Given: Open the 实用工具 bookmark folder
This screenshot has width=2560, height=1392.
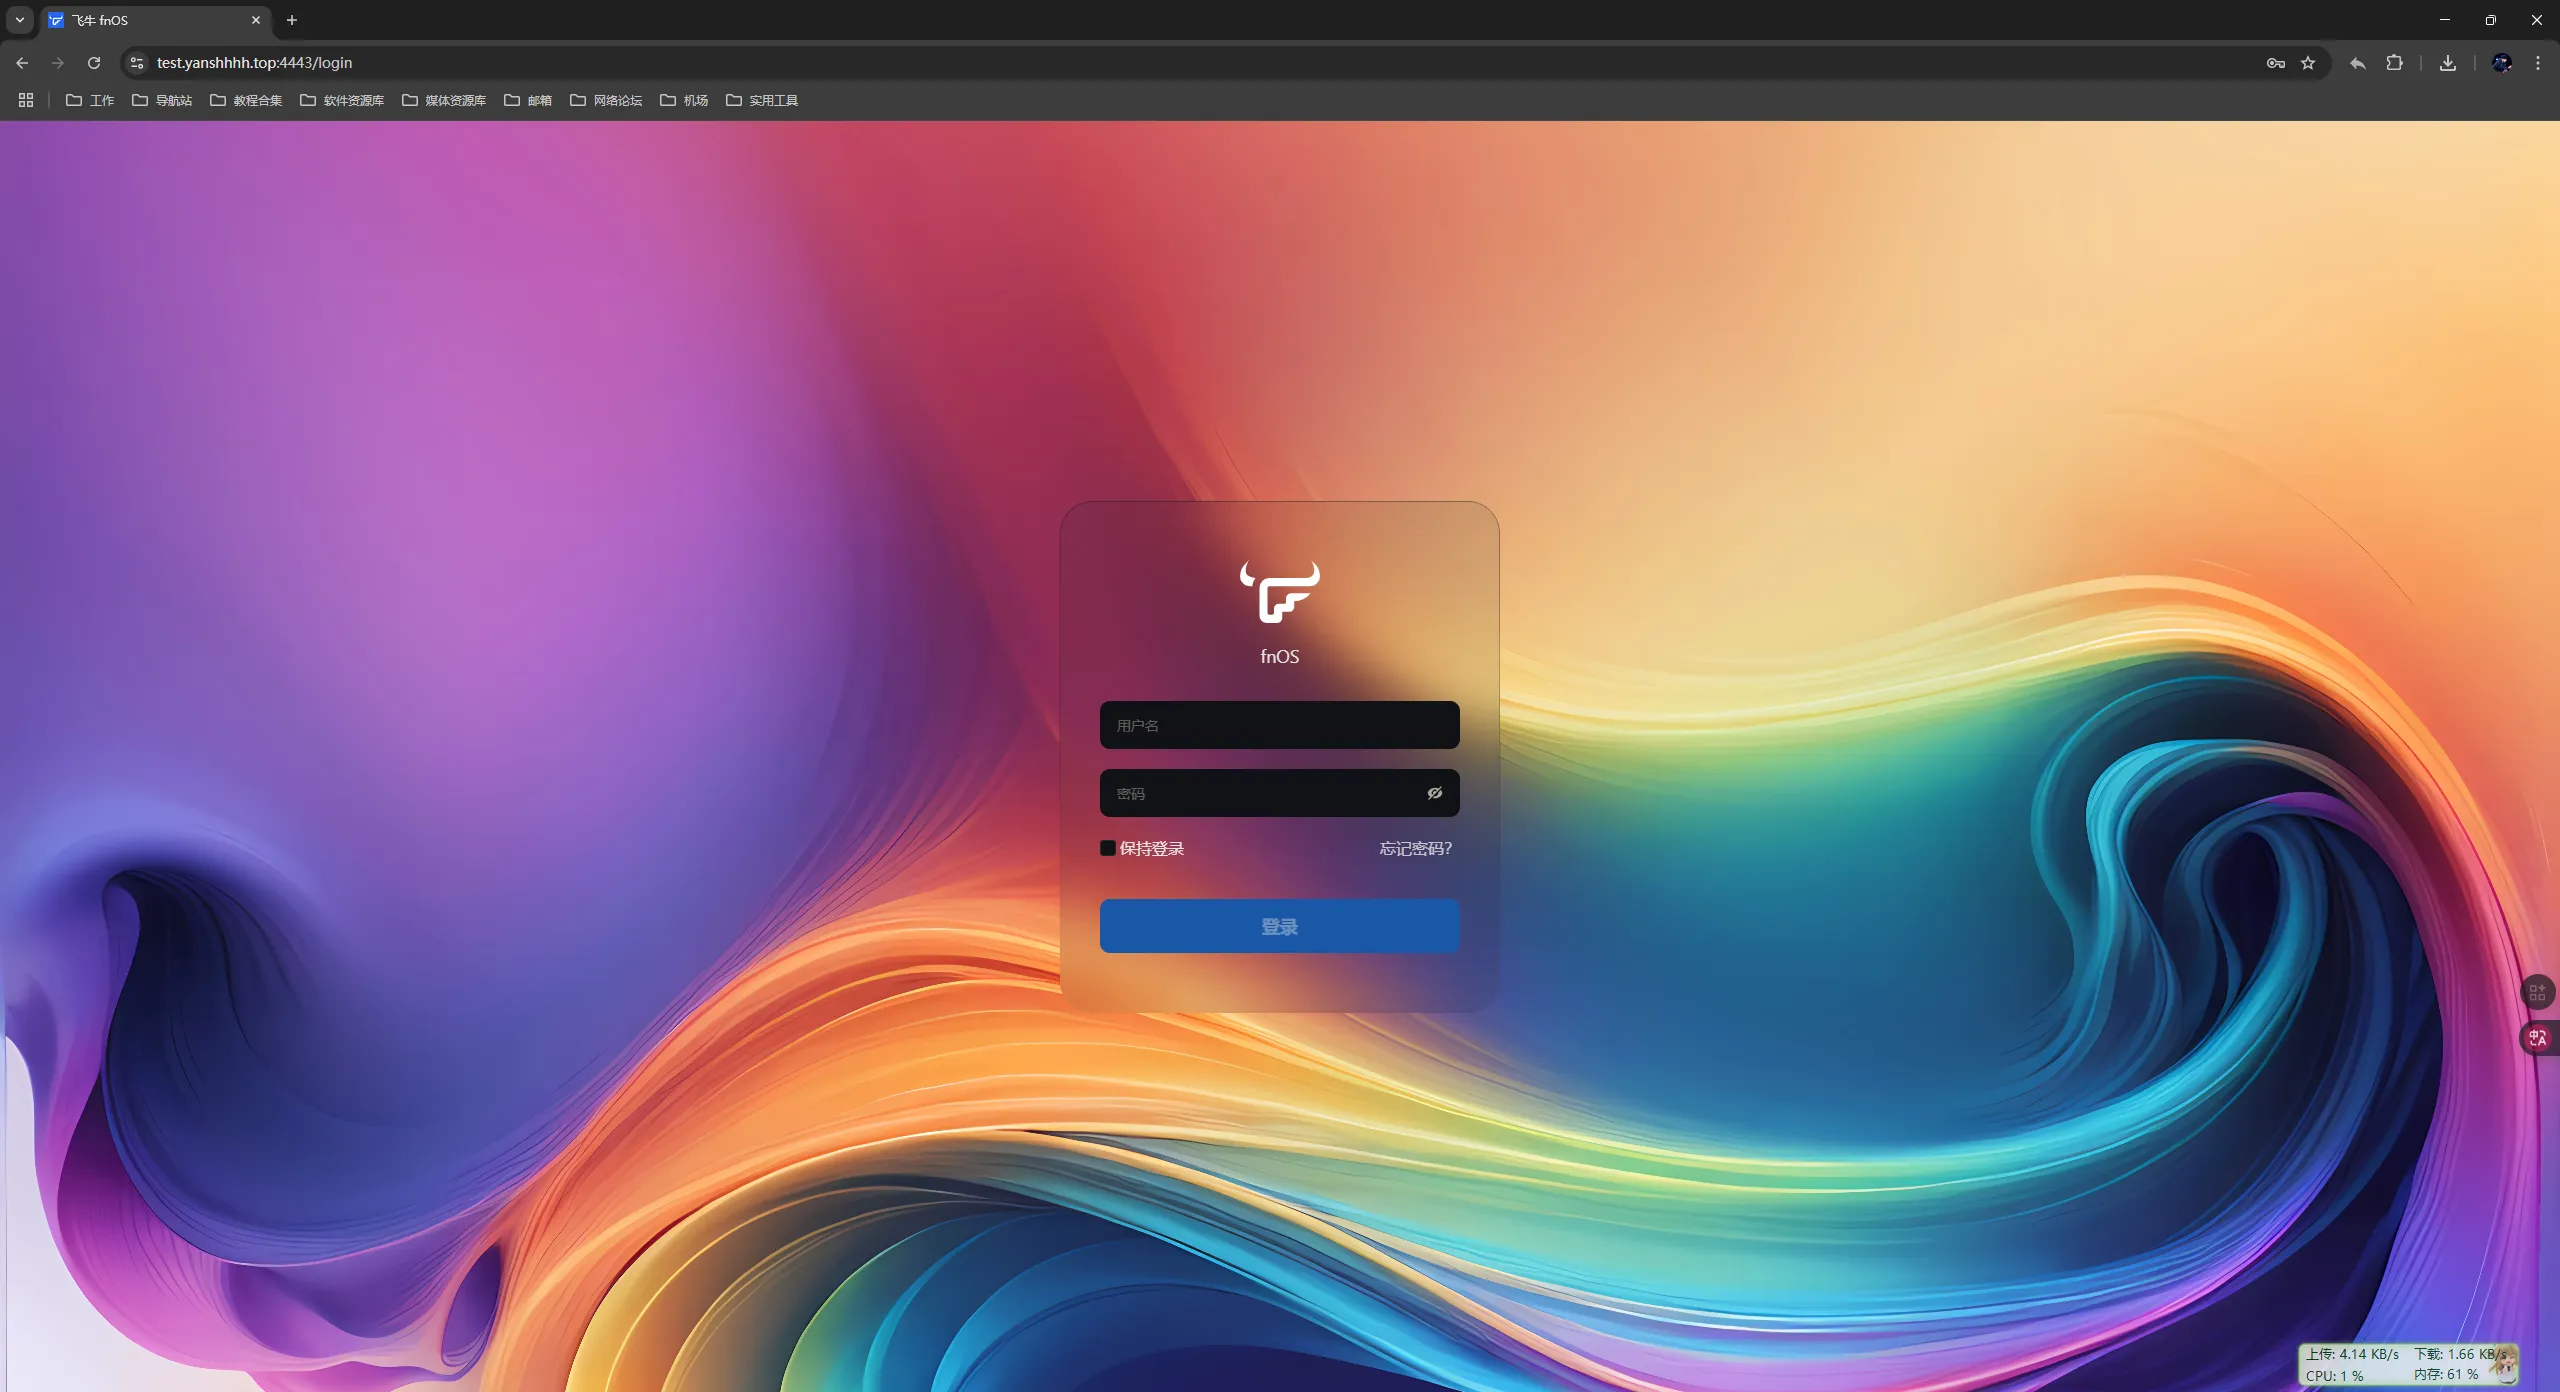Looking at the screenshot, I should 762,100.
